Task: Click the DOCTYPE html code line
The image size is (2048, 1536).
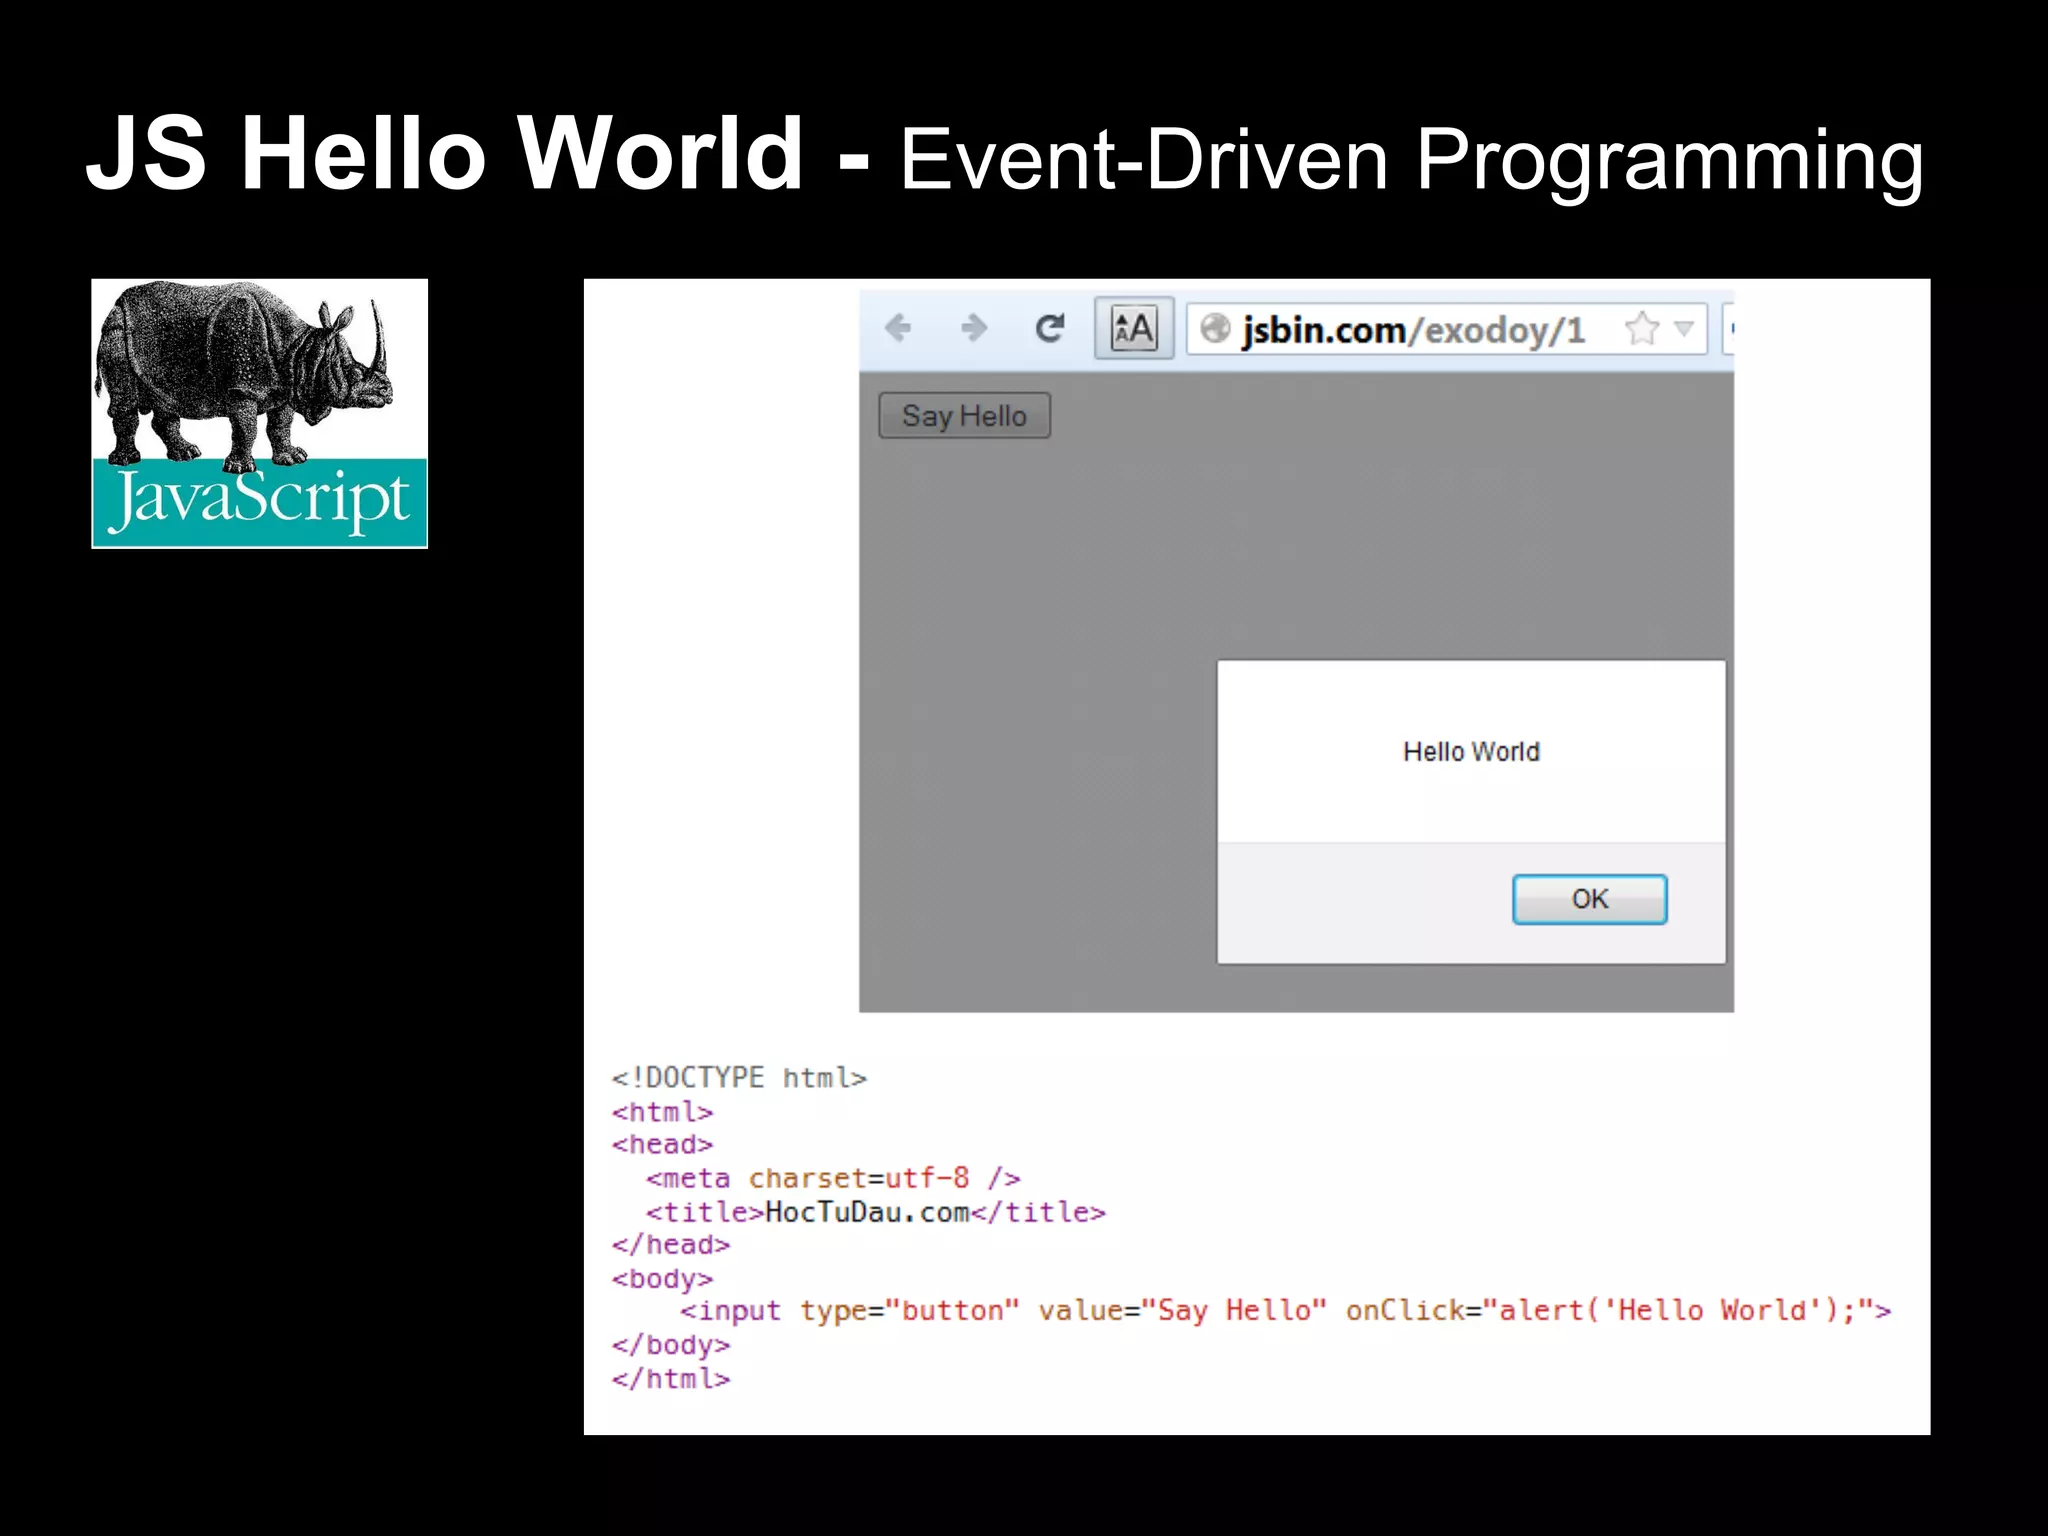Action: [x=739, y=1078]
